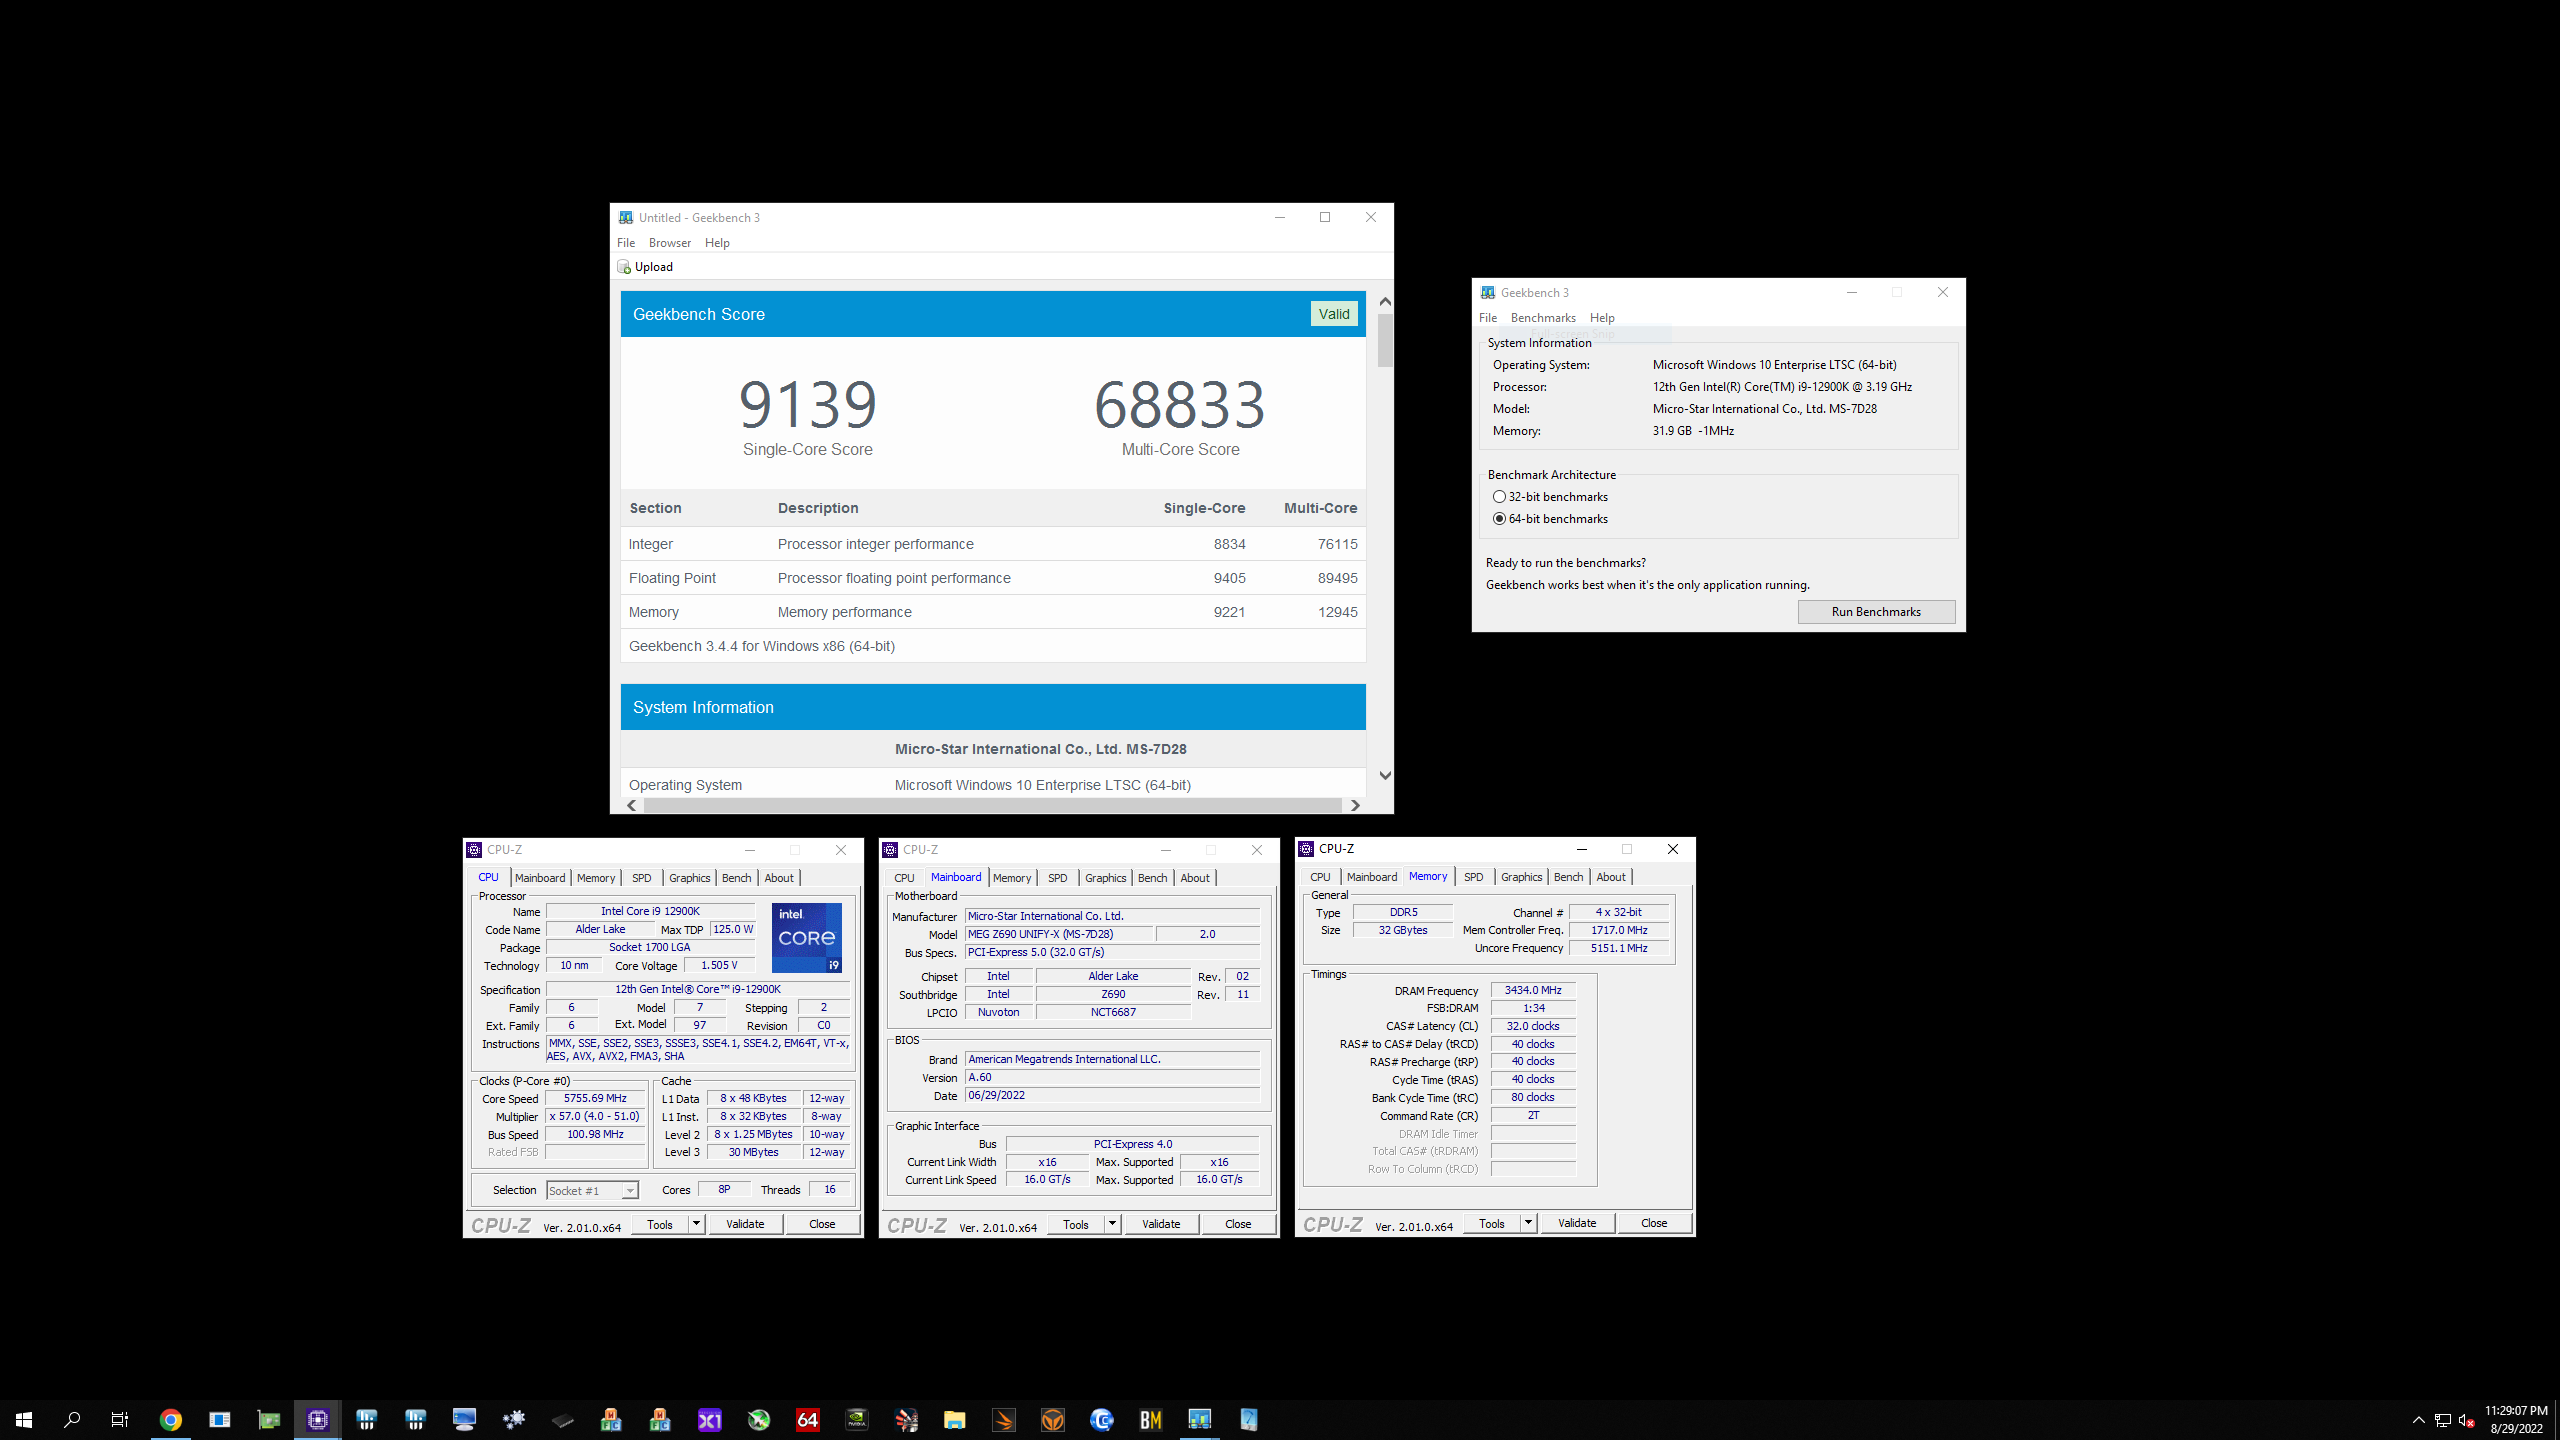Click the 68833 multi-core score
Viewport: 2560px width, 1440px height.
point(1180,404)
